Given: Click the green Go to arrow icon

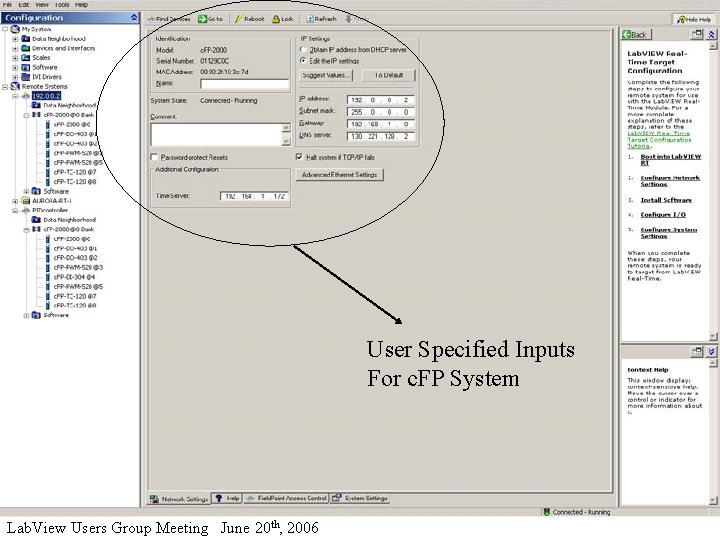Looking at the screenshot, I should (x=202, y=19).
